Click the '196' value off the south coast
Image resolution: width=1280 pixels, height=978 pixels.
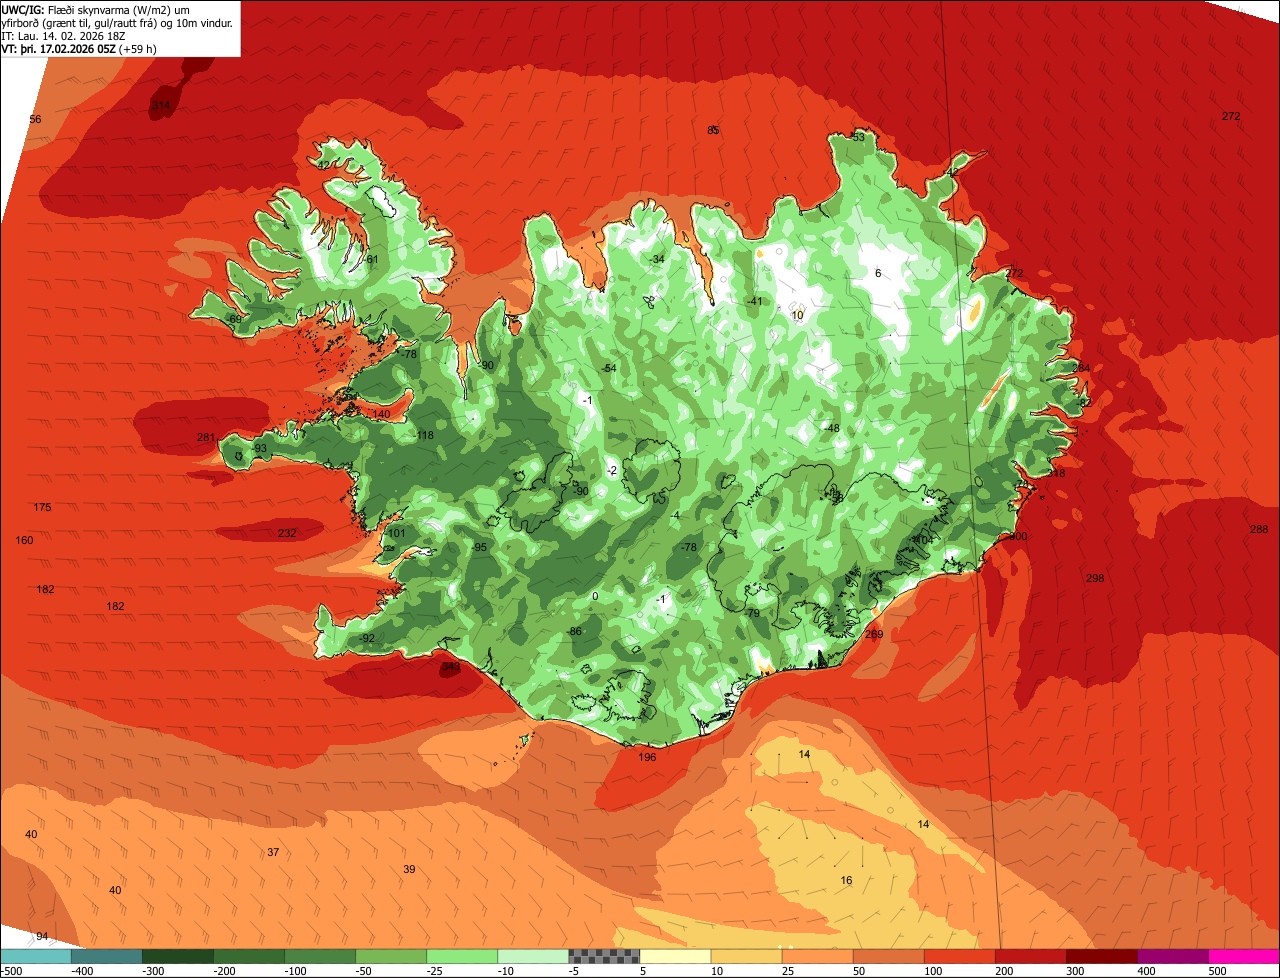tap(647, 757)
